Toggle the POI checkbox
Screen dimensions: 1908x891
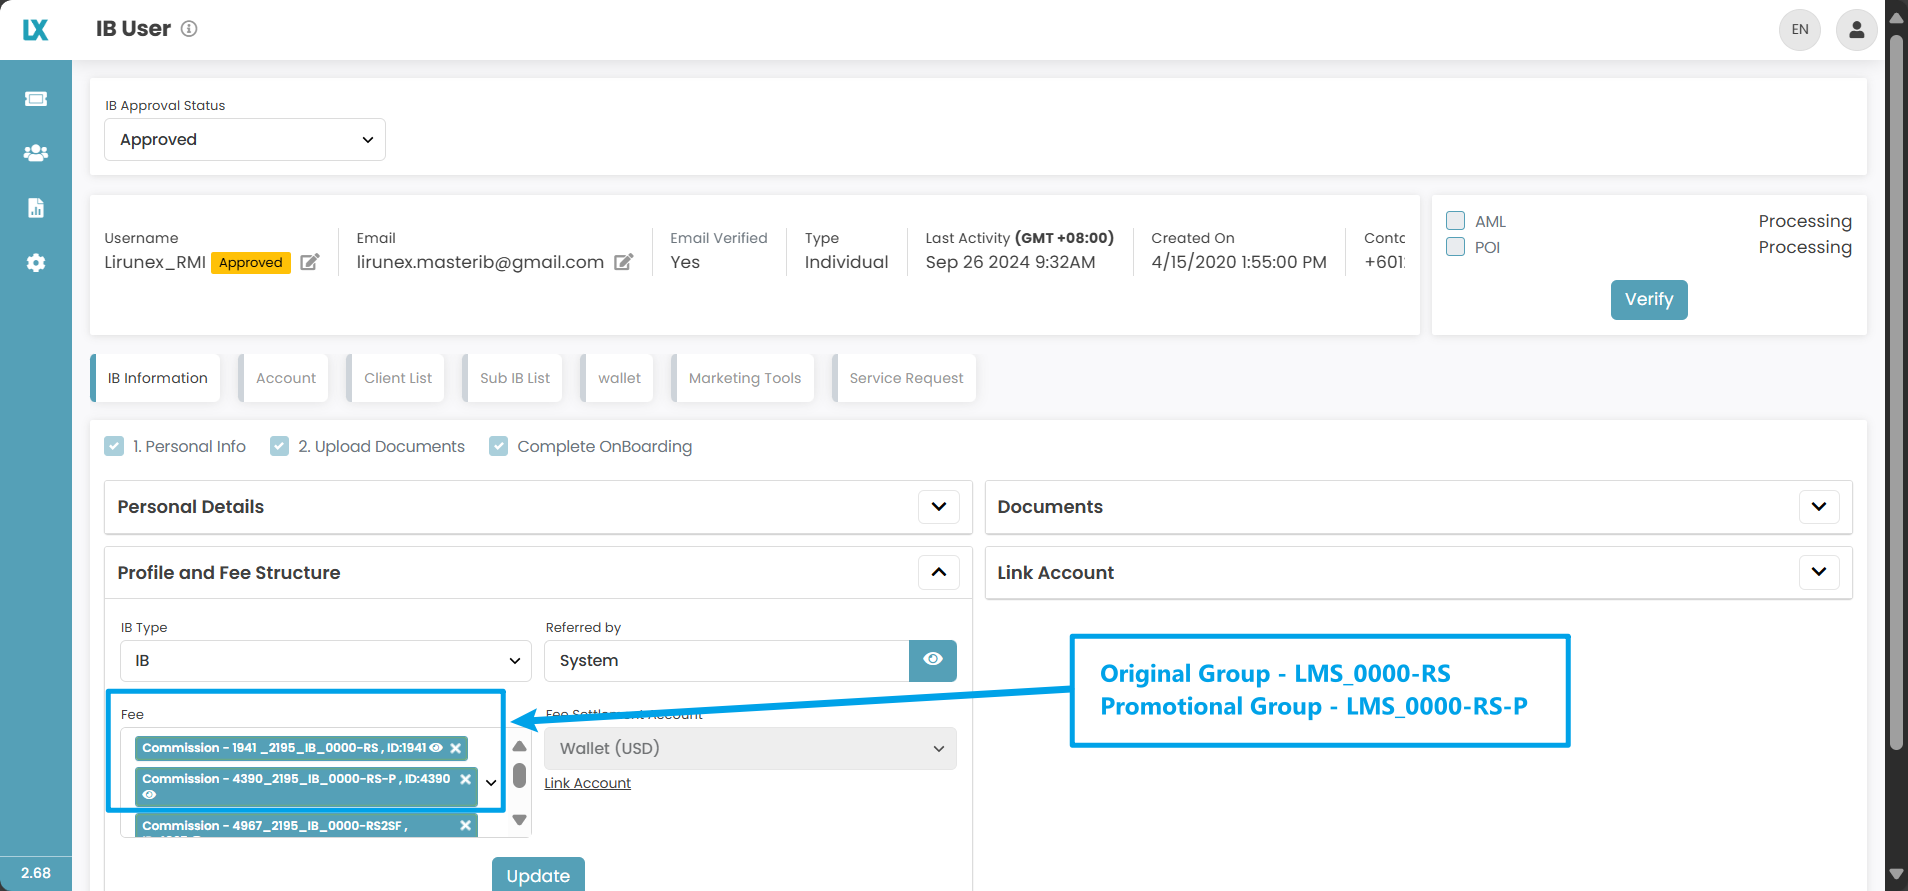tap(1456, 247)
